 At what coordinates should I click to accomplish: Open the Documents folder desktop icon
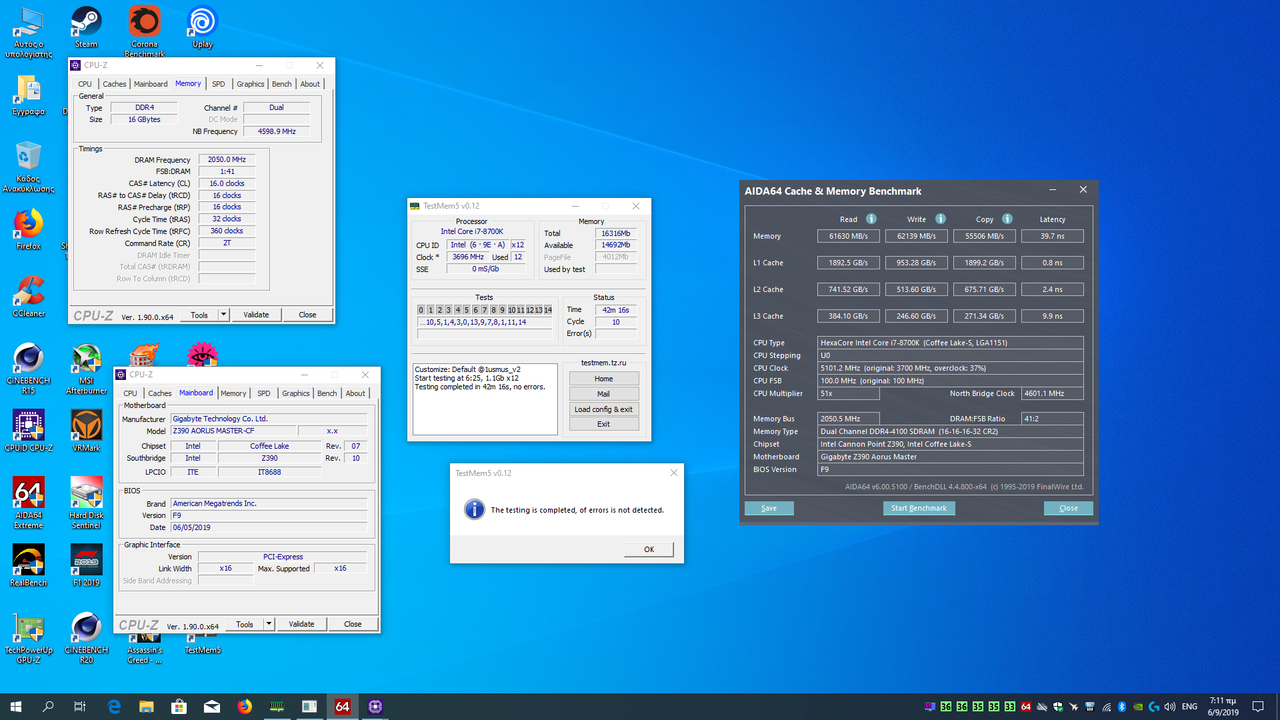pos(28,96)
